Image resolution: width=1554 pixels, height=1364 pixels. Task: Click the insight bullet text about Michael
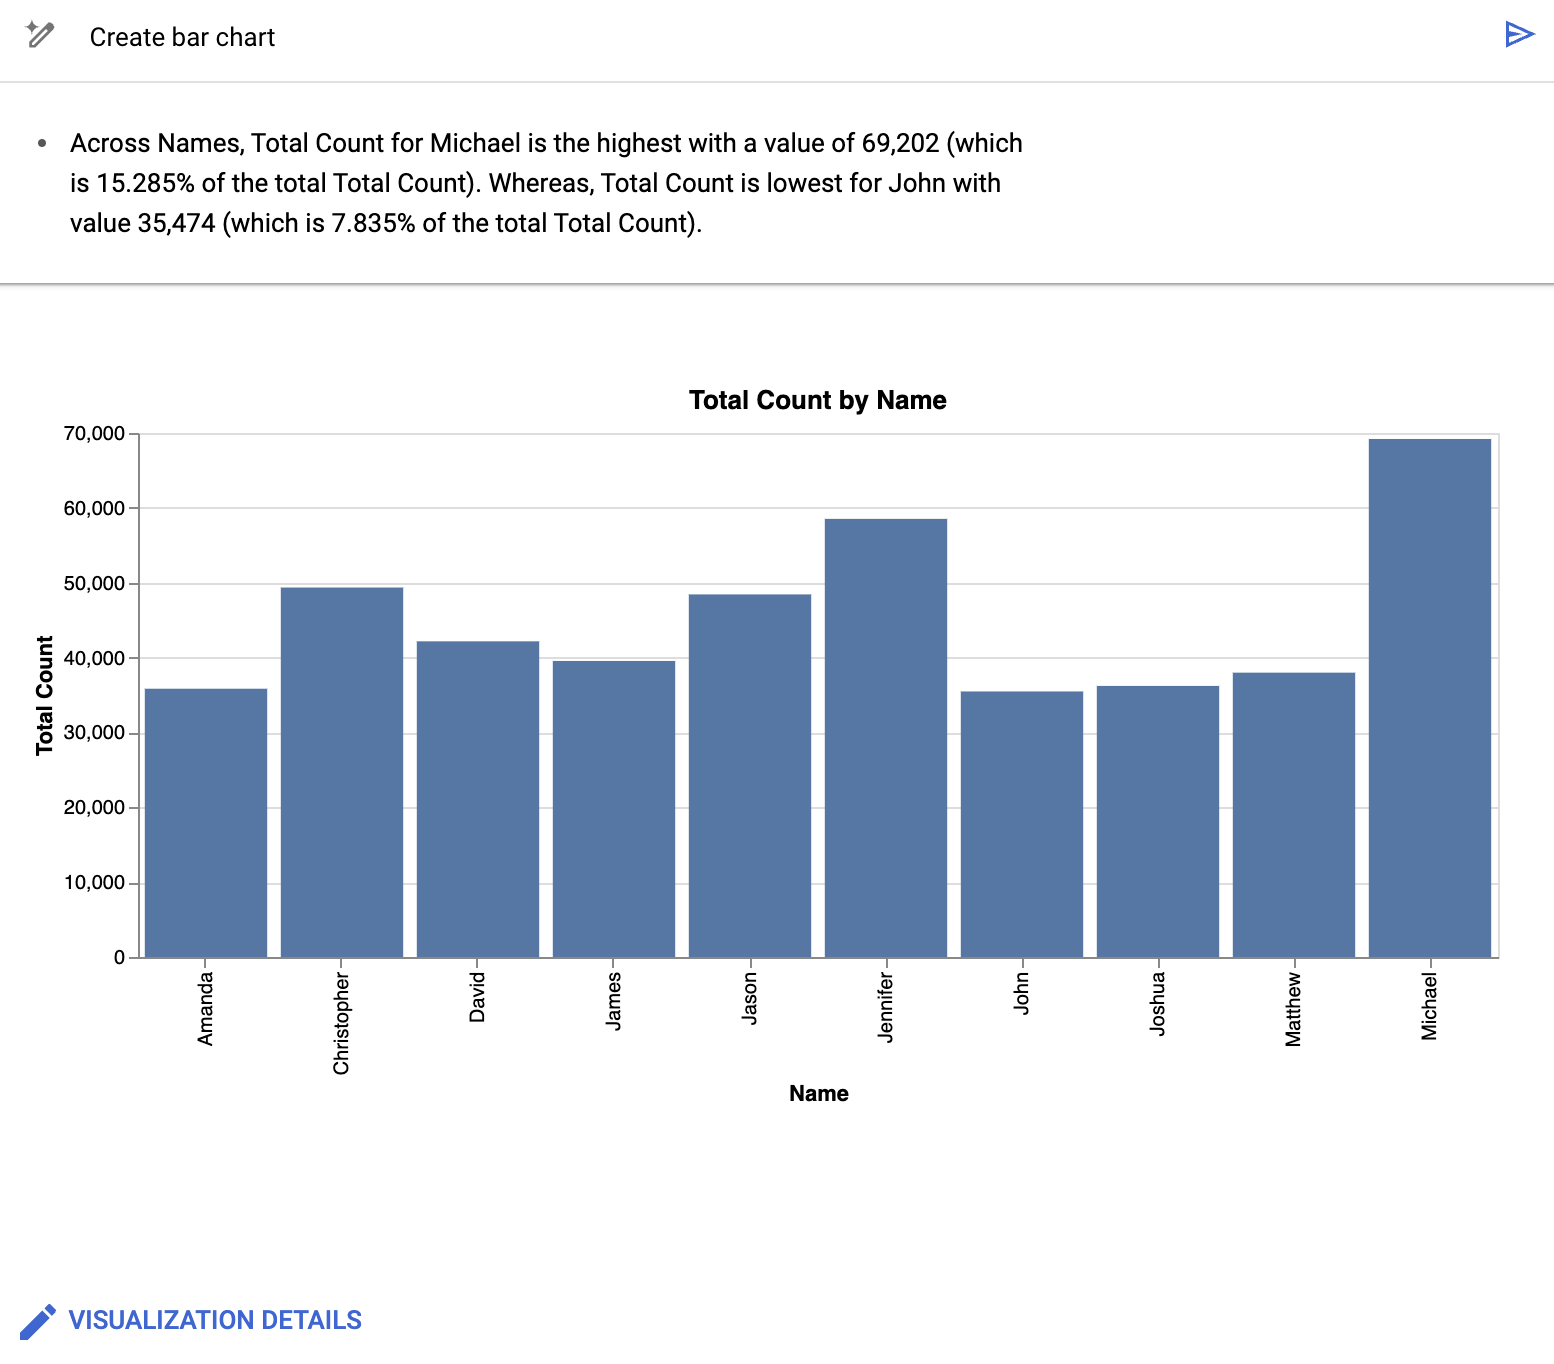[x=545, y=183]
